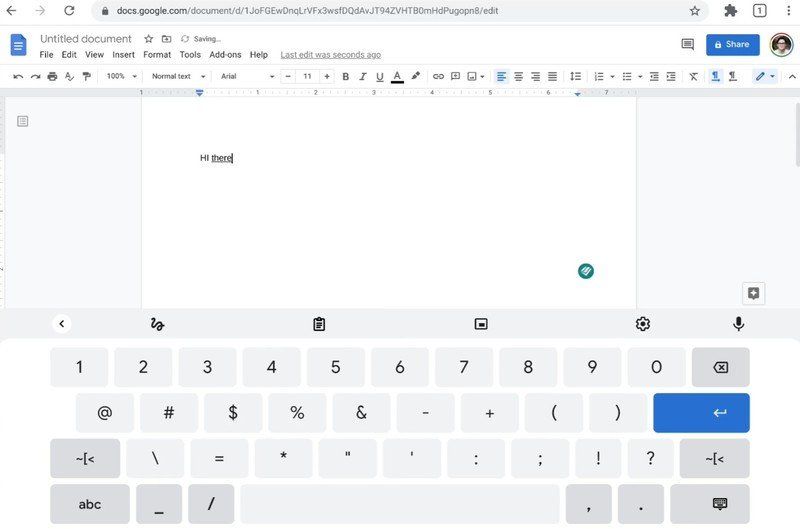Reload the browser page
The height and width of the screenshot is (529, 800).
pos(69,11)
